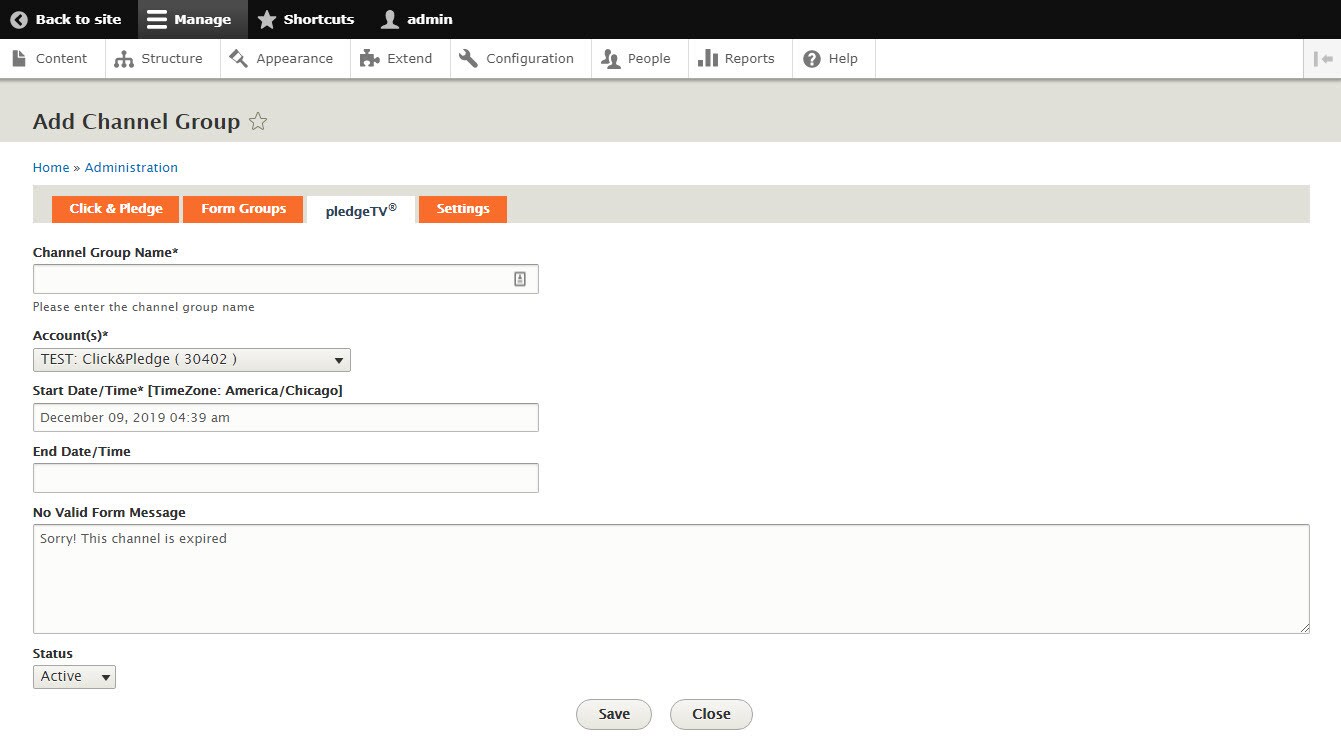Switch to the Settings tab
The height and width of the screenshot is (743, 1341).
[463, 209]
